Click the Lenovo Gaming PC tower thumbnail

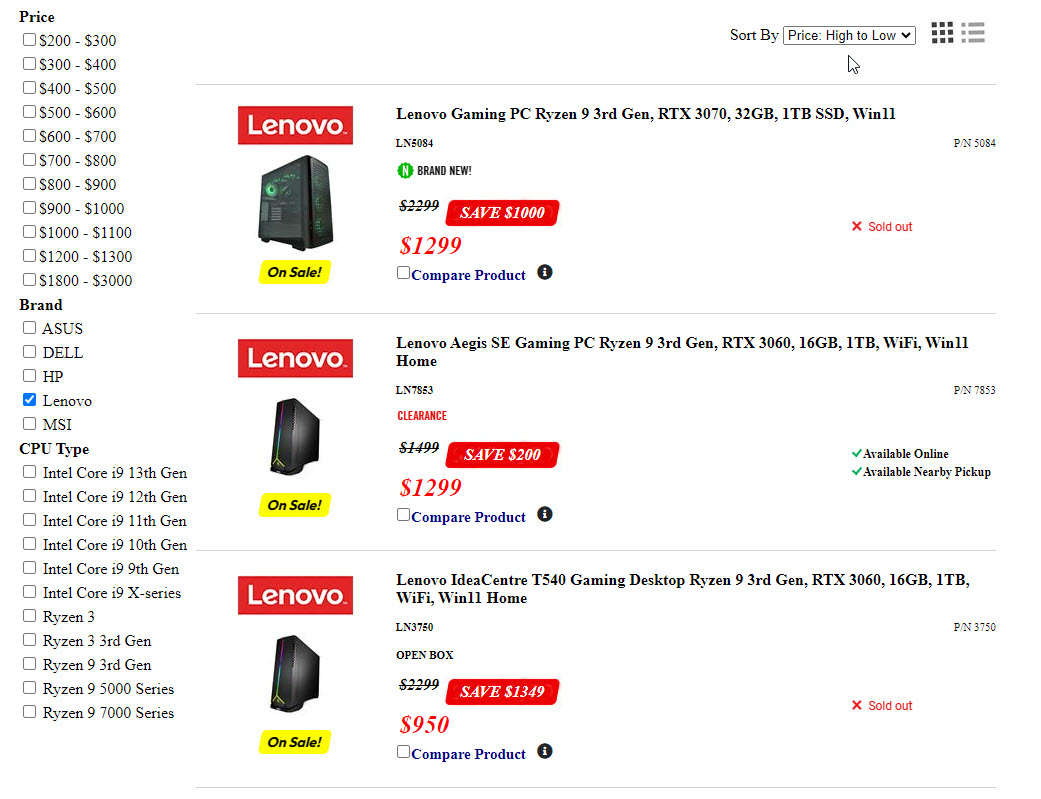295,201
